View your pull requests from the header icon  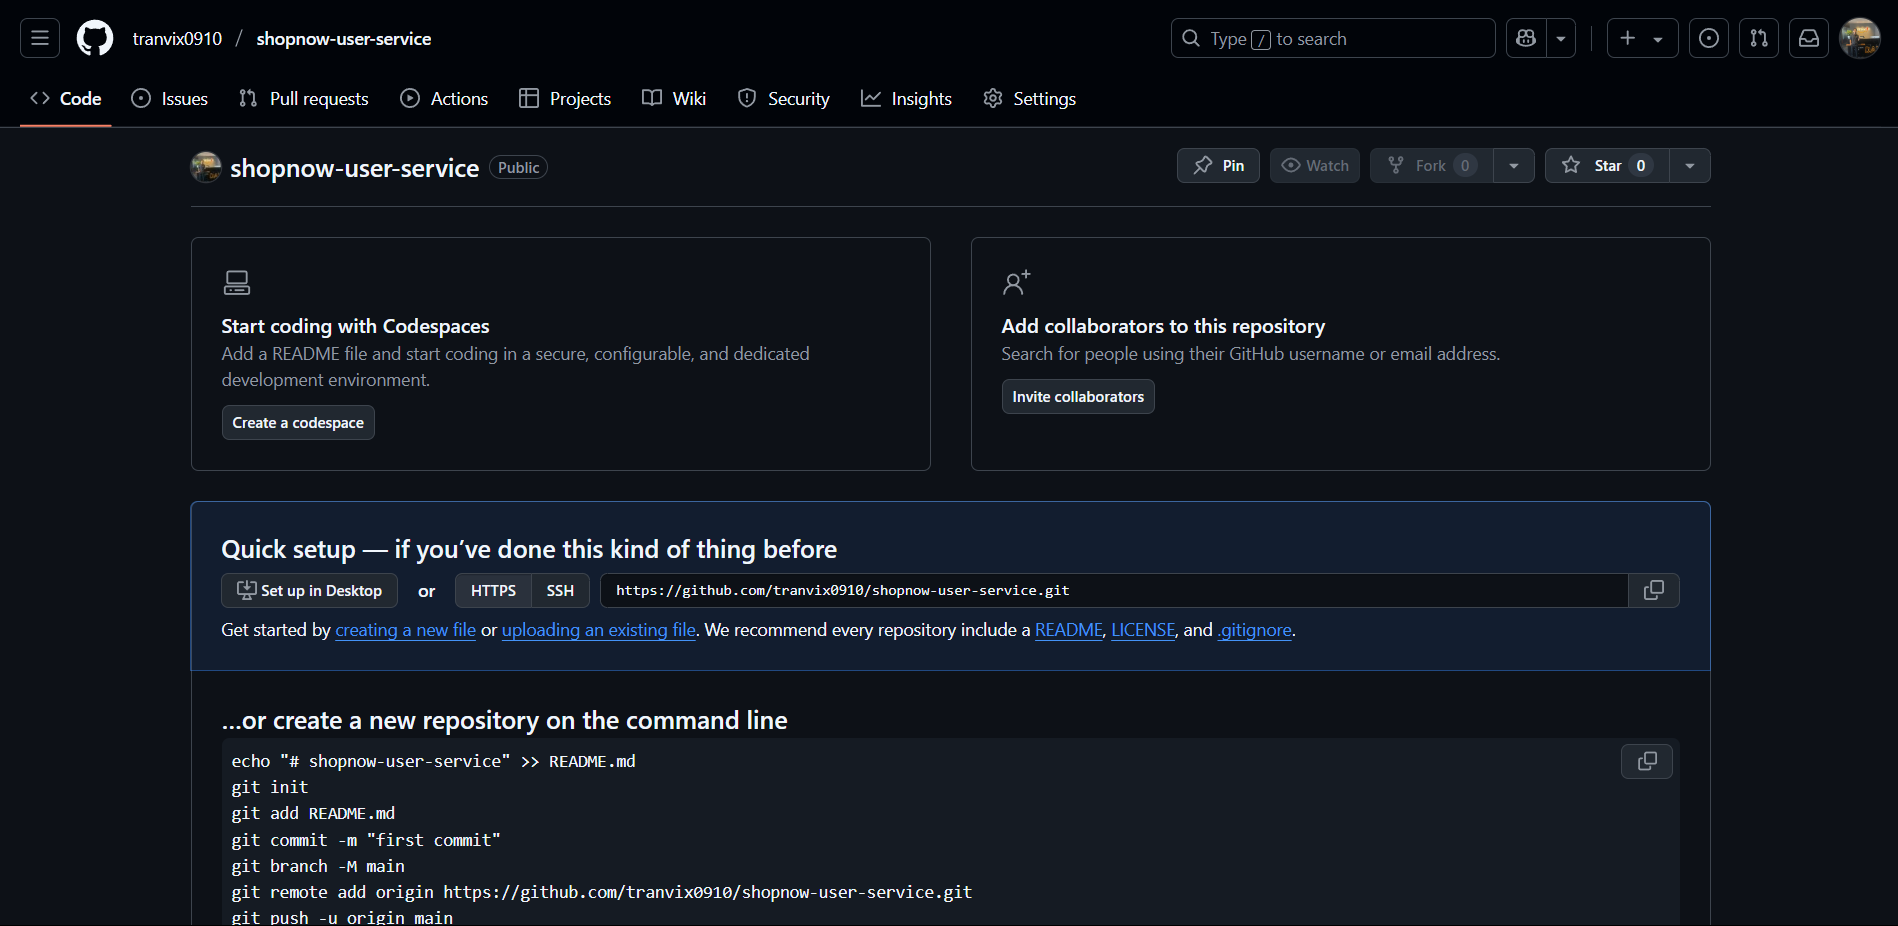tap(1758, 38)
